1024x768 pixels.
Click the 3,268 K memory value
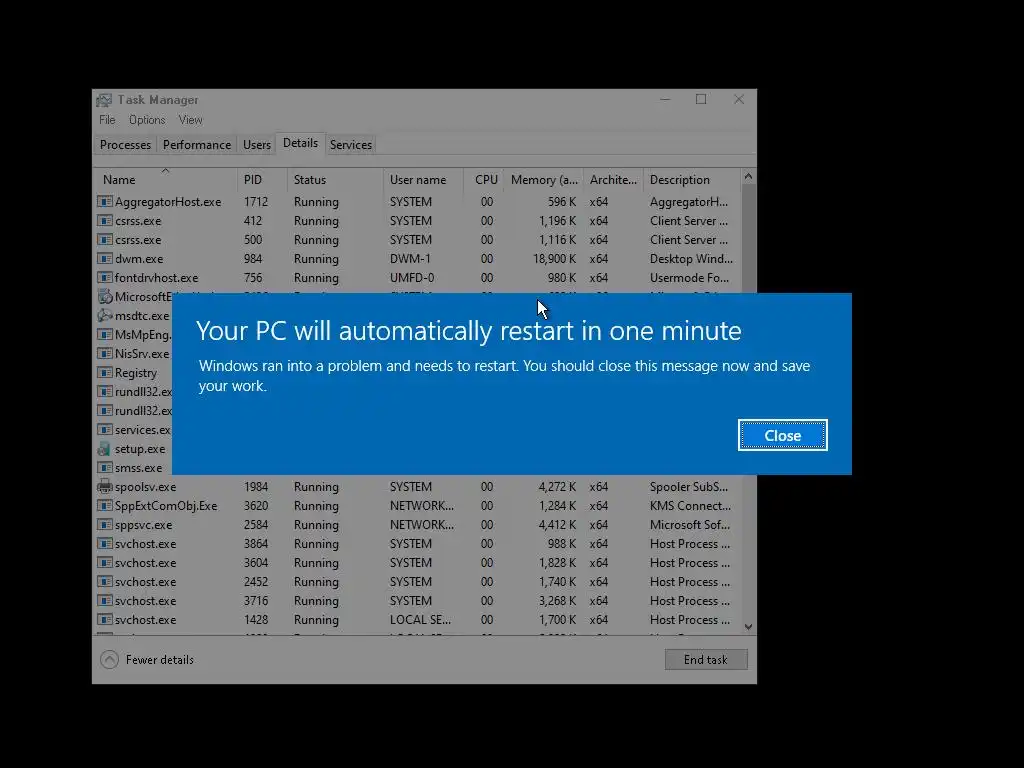[557, 600]
